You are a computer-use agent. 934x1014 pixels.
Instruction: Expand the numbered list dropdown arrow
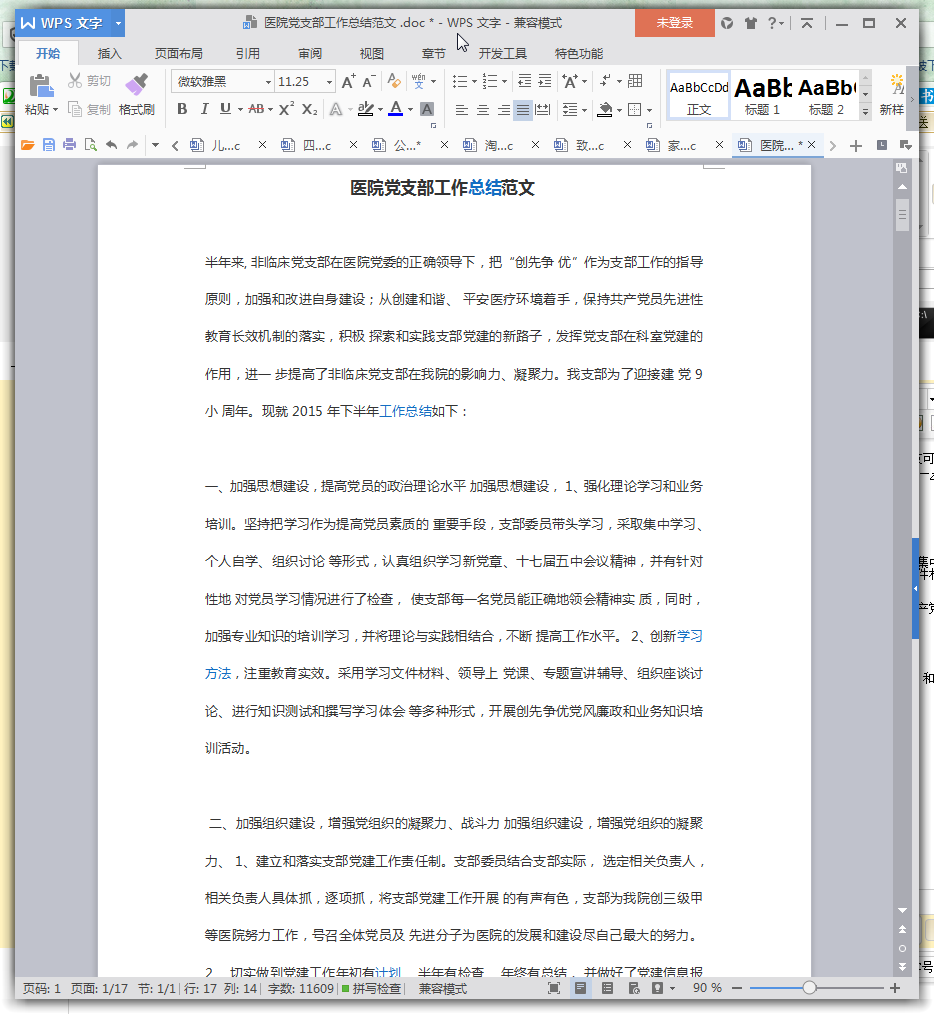[x=504, y=81]
